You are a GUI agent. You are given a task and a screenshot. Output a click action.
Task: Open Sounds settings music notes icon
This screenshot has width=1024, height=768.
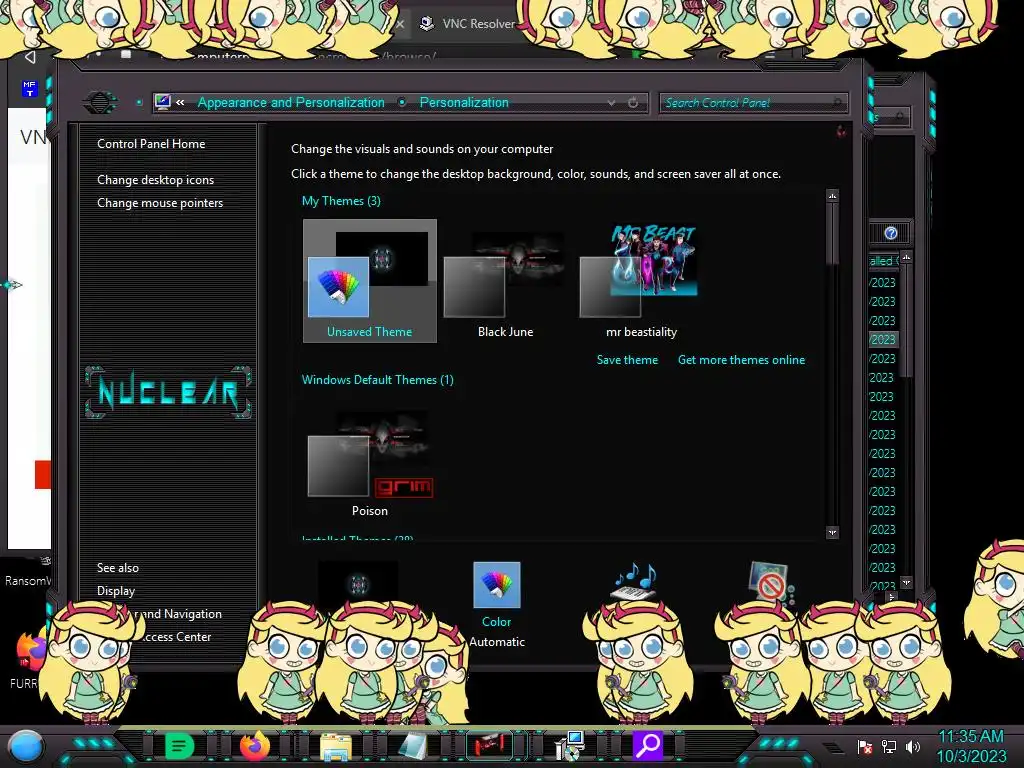633,581
